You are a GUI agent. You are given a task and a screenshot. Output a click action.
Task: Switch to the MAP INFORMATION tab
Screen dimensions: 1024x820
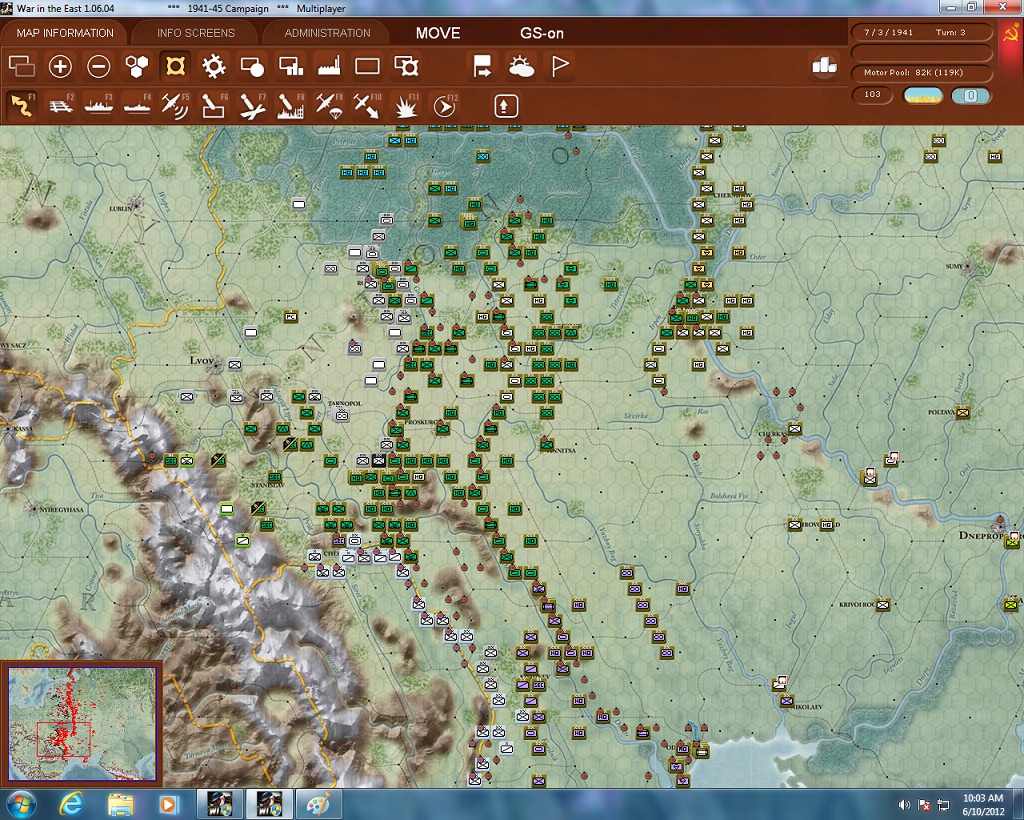65,33
